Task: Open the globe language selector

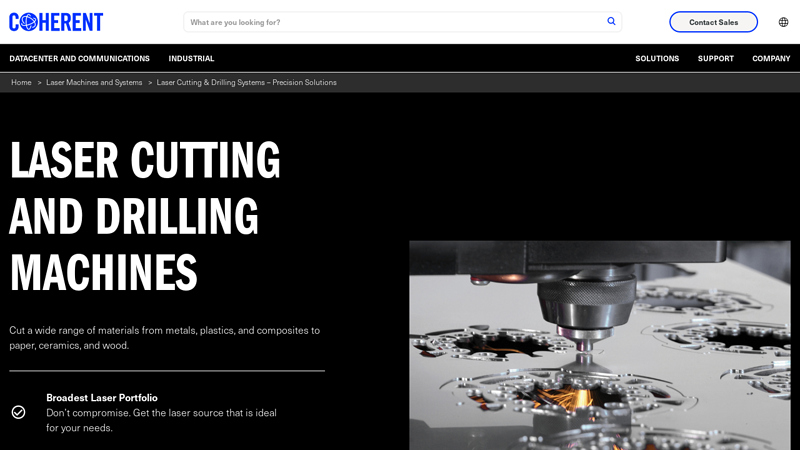Action: [x=783, y=22]
